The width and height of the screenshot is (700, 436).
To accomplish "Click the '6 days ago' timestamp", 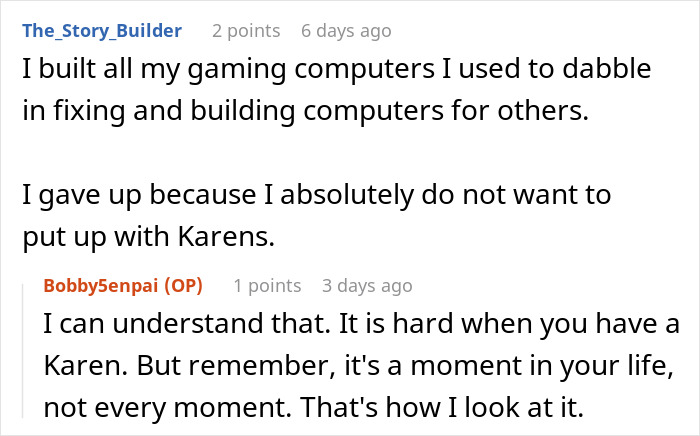I will (346, 31).
